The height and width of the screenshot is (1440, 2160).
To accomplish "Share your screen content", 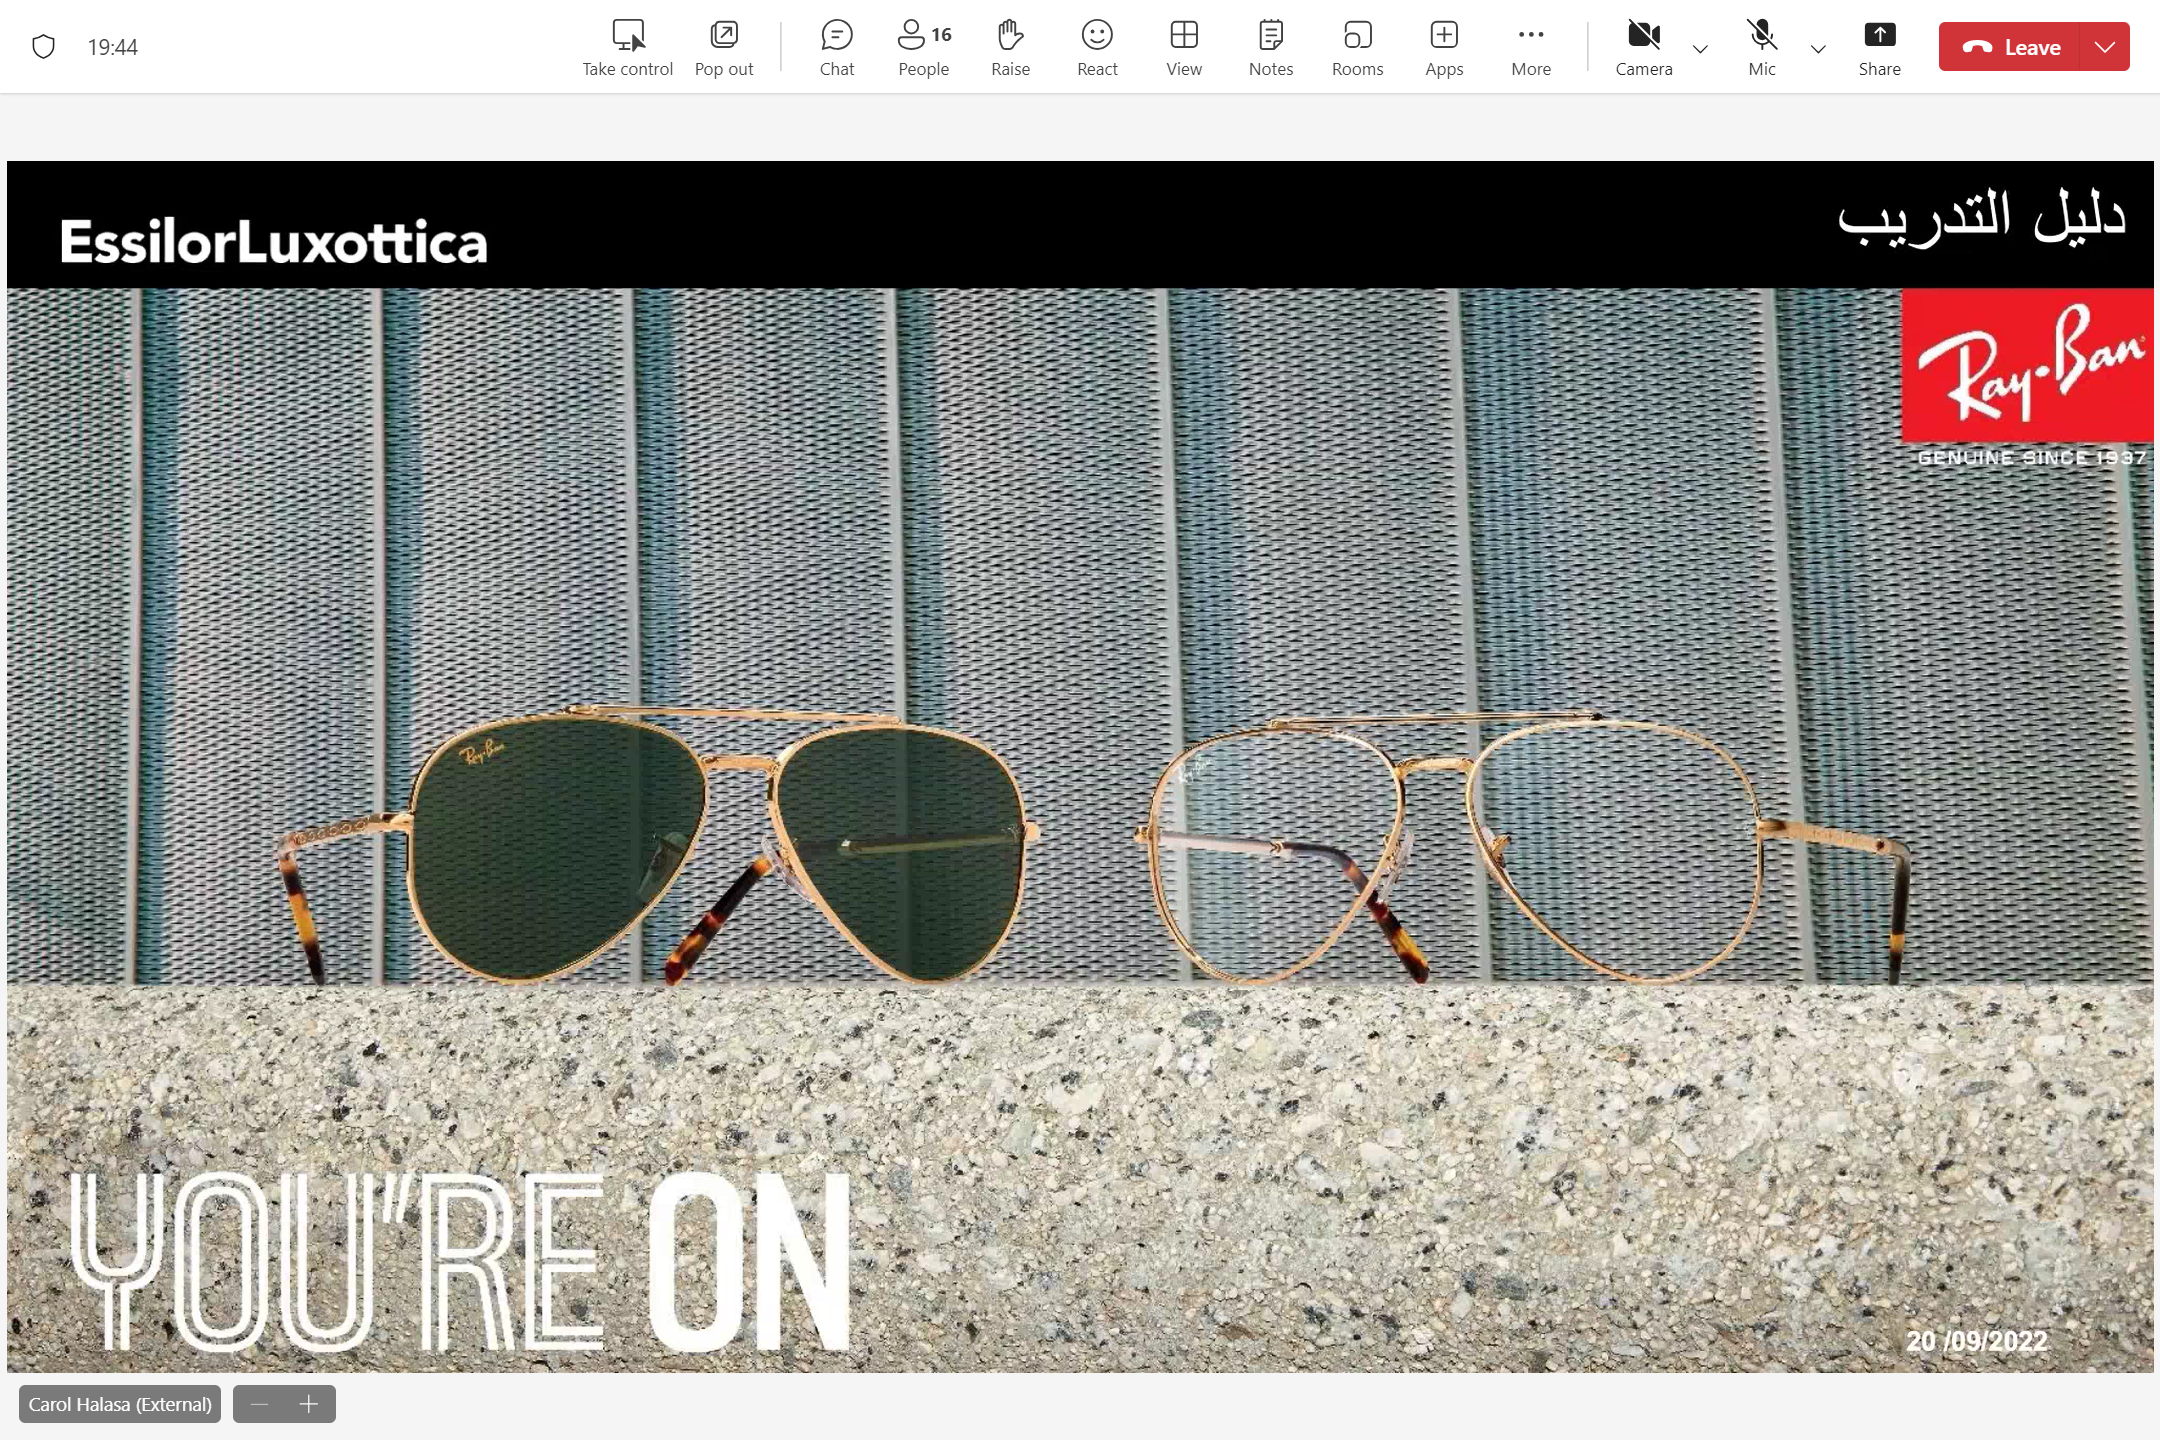I will [1879, 47].
